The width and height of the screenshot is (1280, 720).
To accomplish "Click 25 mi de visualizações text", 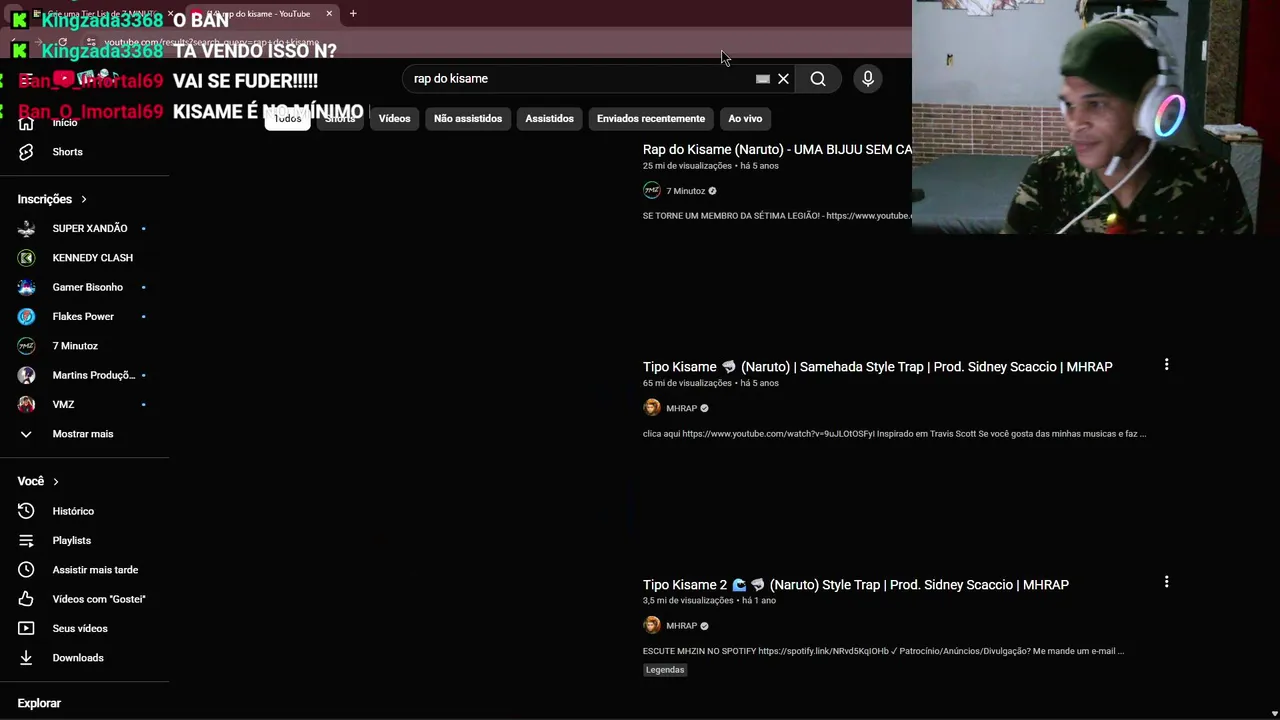I will [x=687, y=166].
